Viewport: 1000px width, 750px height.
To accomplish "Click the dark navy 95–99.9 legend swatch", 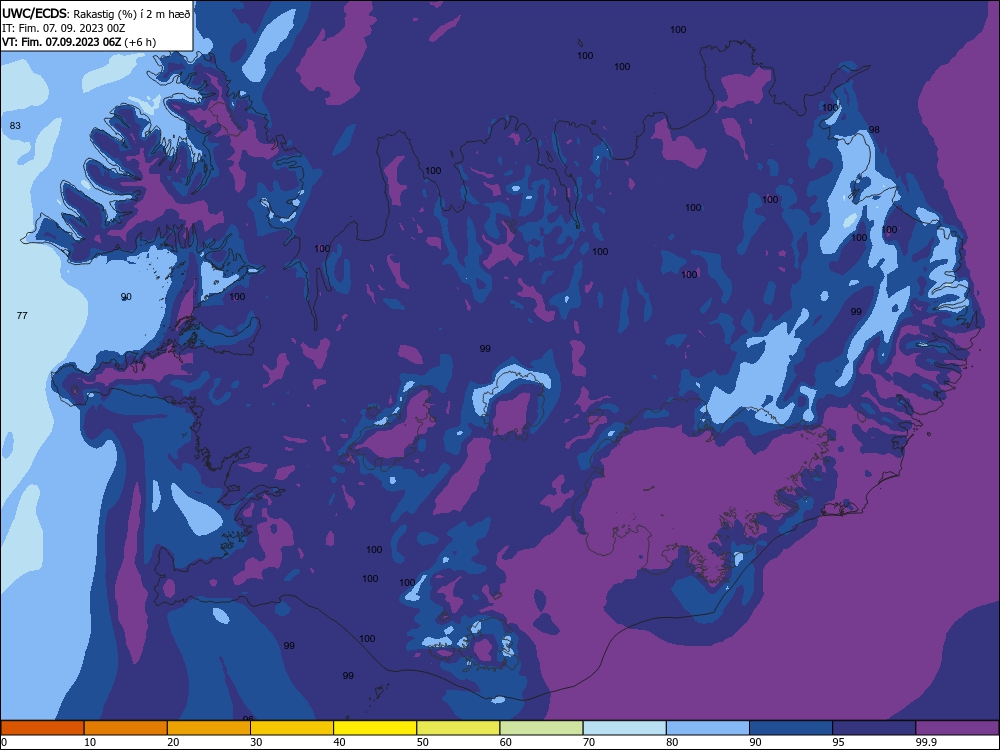I will click(x=874, y=728).
